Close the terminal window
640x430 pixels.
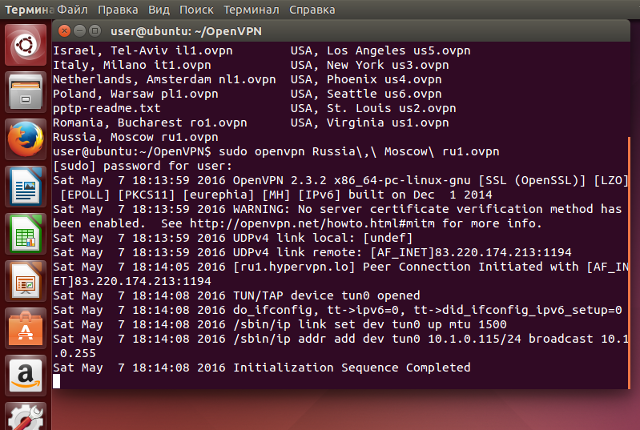coord(64,31)
